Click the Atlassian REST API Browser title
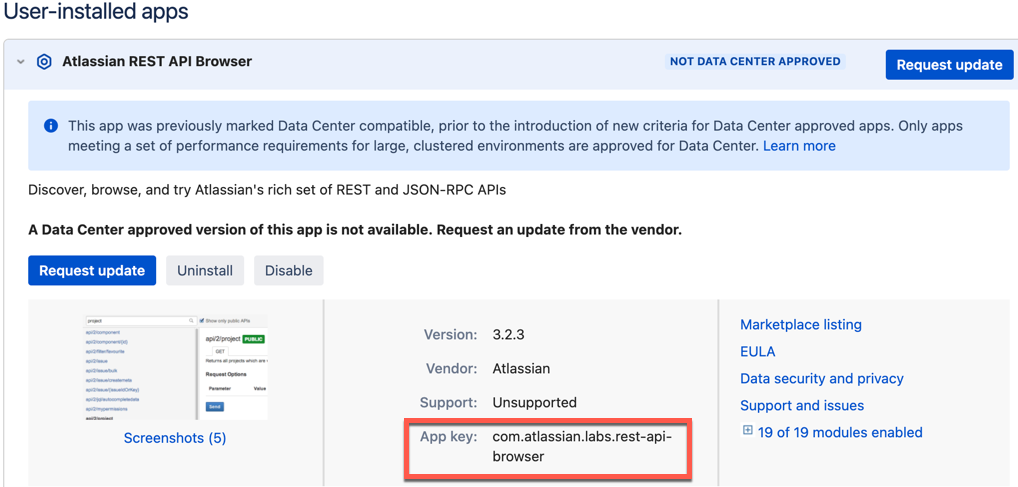The width and height of the screenshot is (1018, 487). coord(157,62)
